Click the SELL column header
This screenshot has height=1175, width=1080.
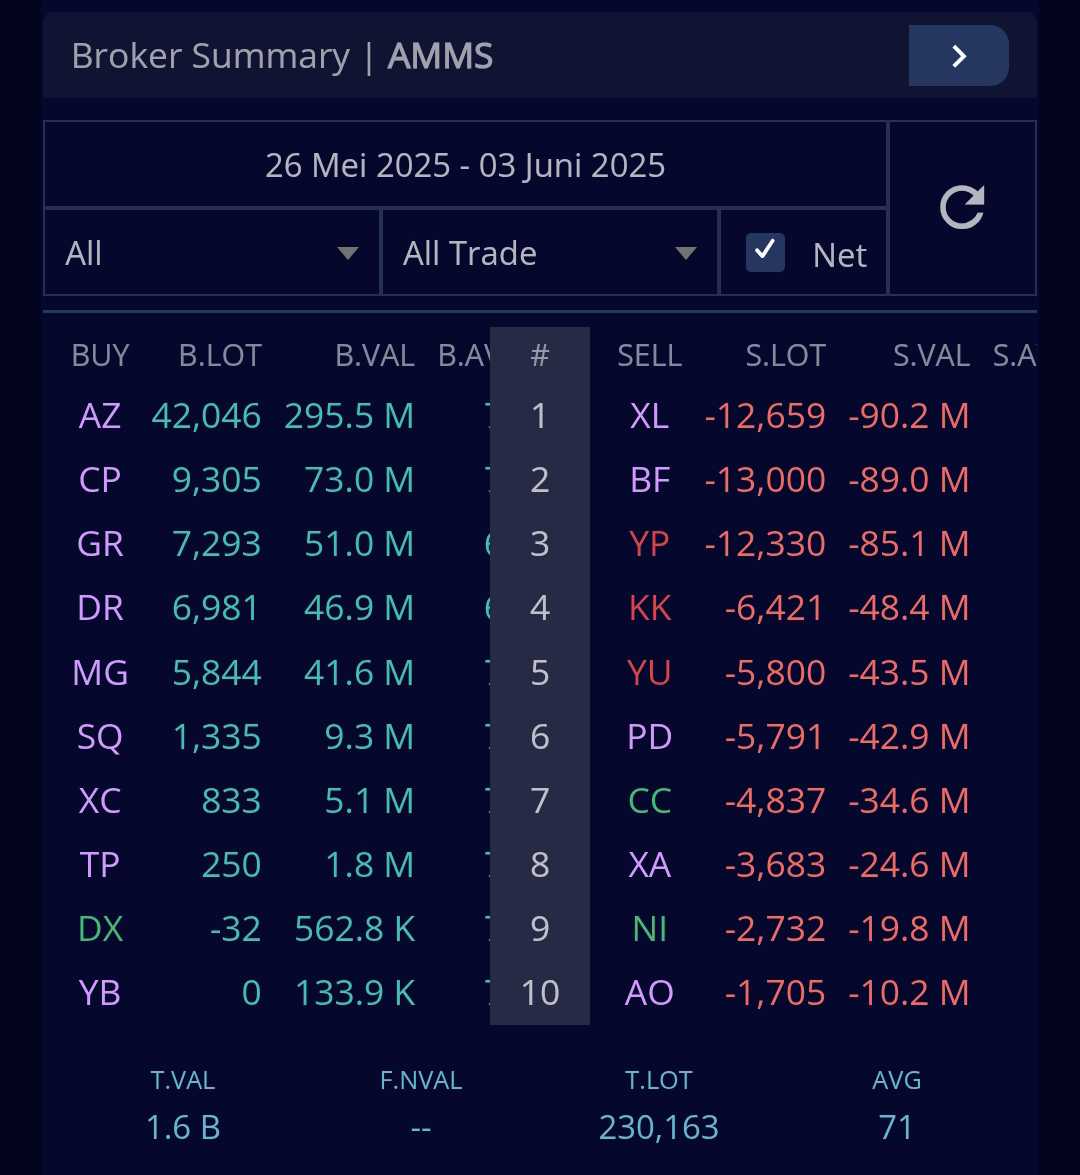[x=649, y=356]
